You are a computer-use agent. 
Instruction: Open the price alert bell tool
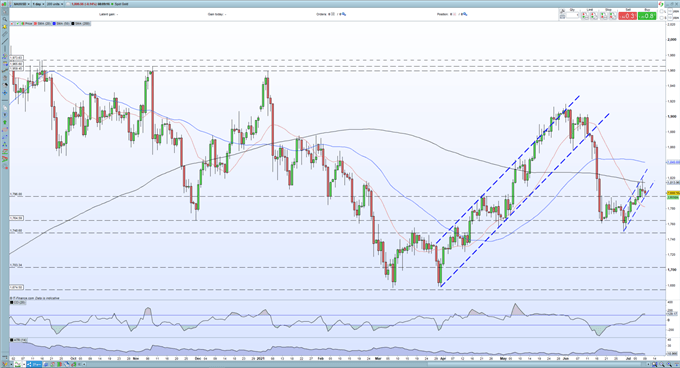pos(5,26)
